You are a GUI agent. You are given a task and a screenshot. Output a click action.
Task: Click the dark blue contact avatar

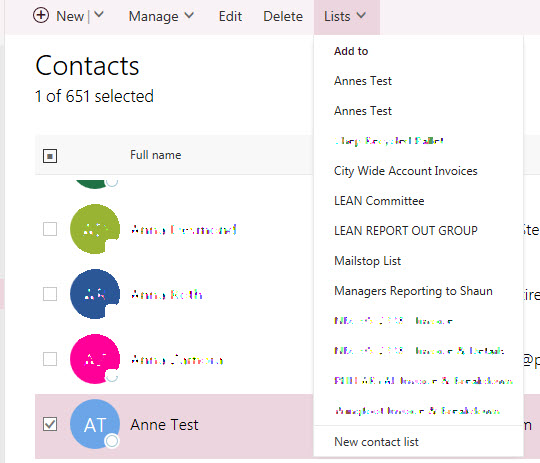pyautogui.click(x=95, y=294)
